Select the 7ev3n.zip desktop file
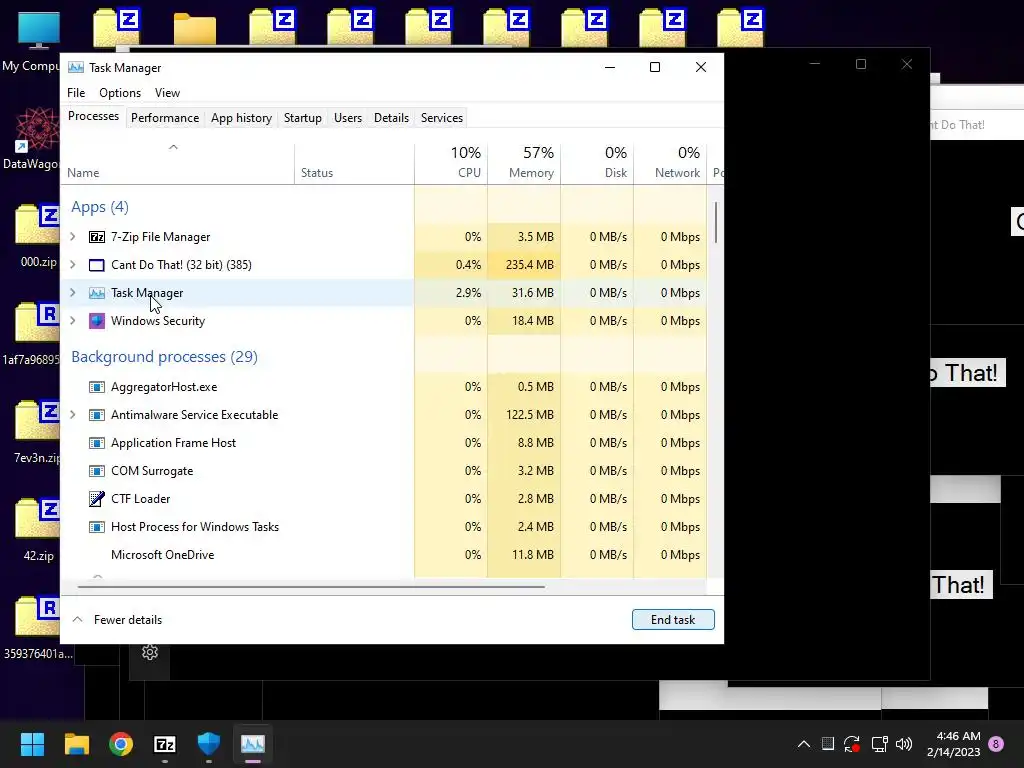Screen dimensions: 1024x768 pos(38,431)
